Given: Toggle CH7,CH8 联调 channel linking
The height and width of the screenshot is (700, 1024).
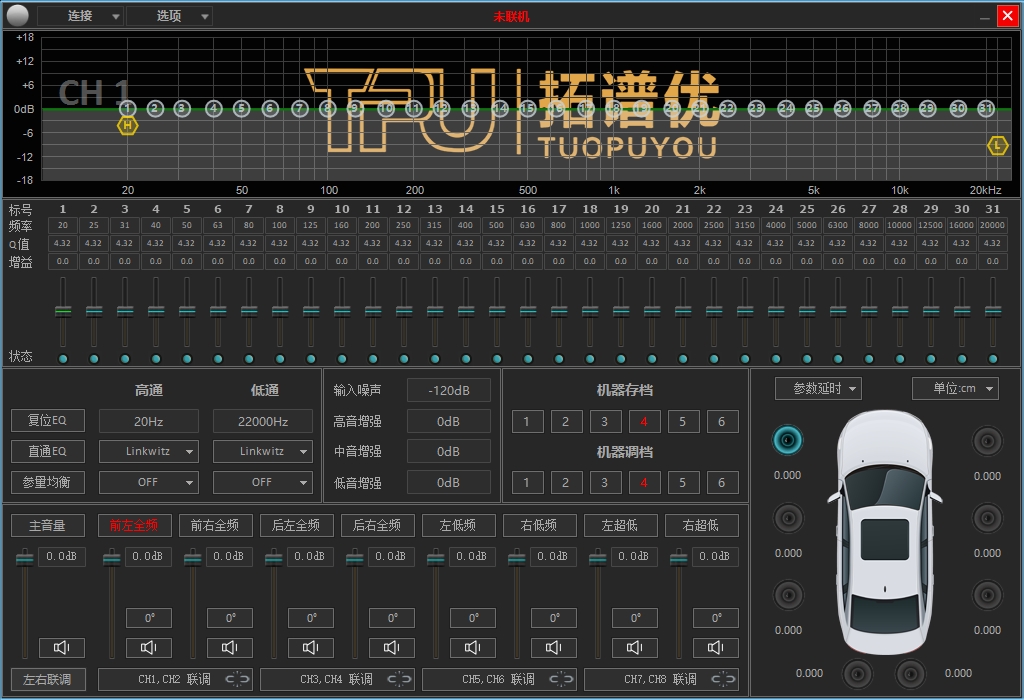Looking at the screenshot, I should point(661,679).
